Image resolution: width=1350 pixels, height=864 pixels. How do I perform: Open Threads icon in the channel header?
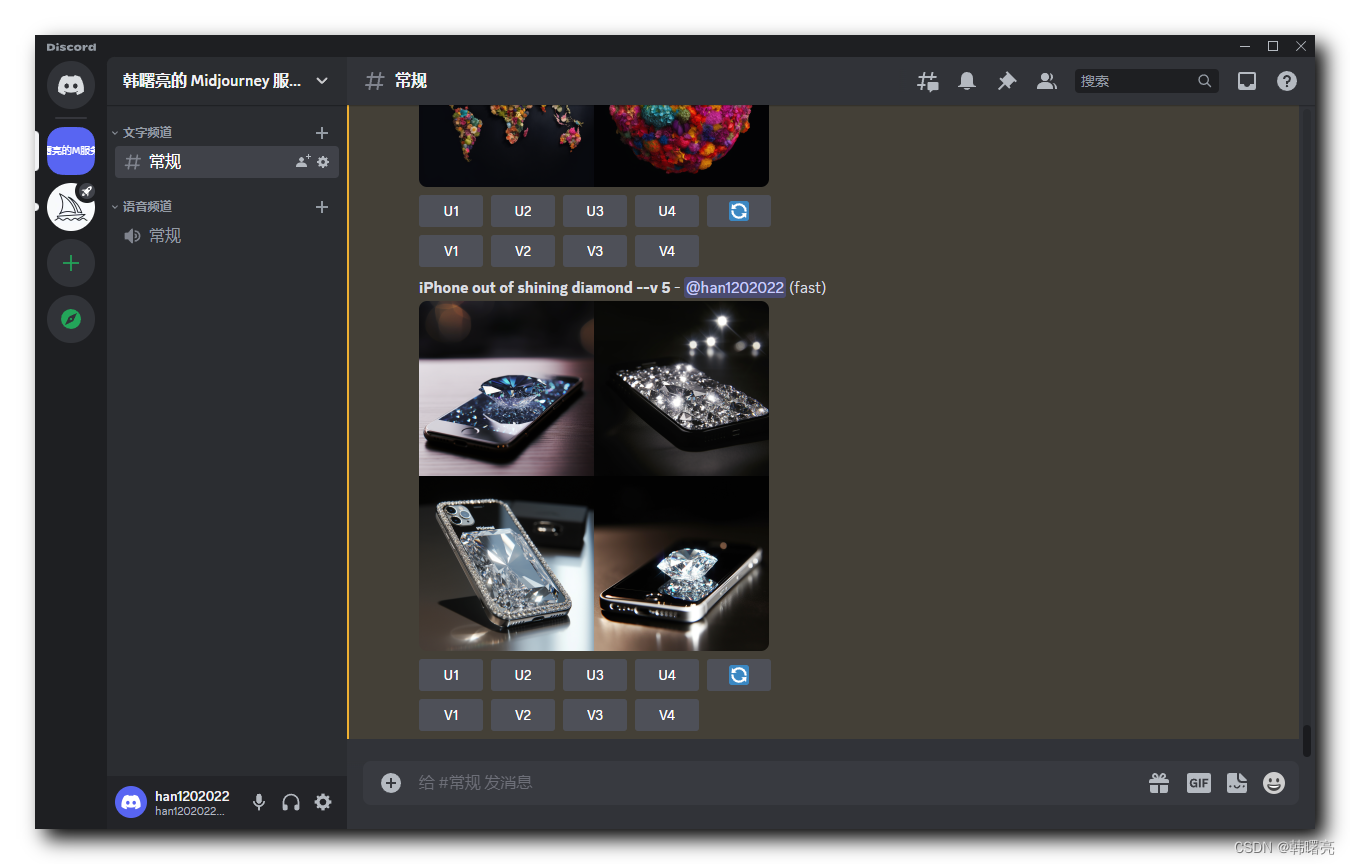click(928, 82)
